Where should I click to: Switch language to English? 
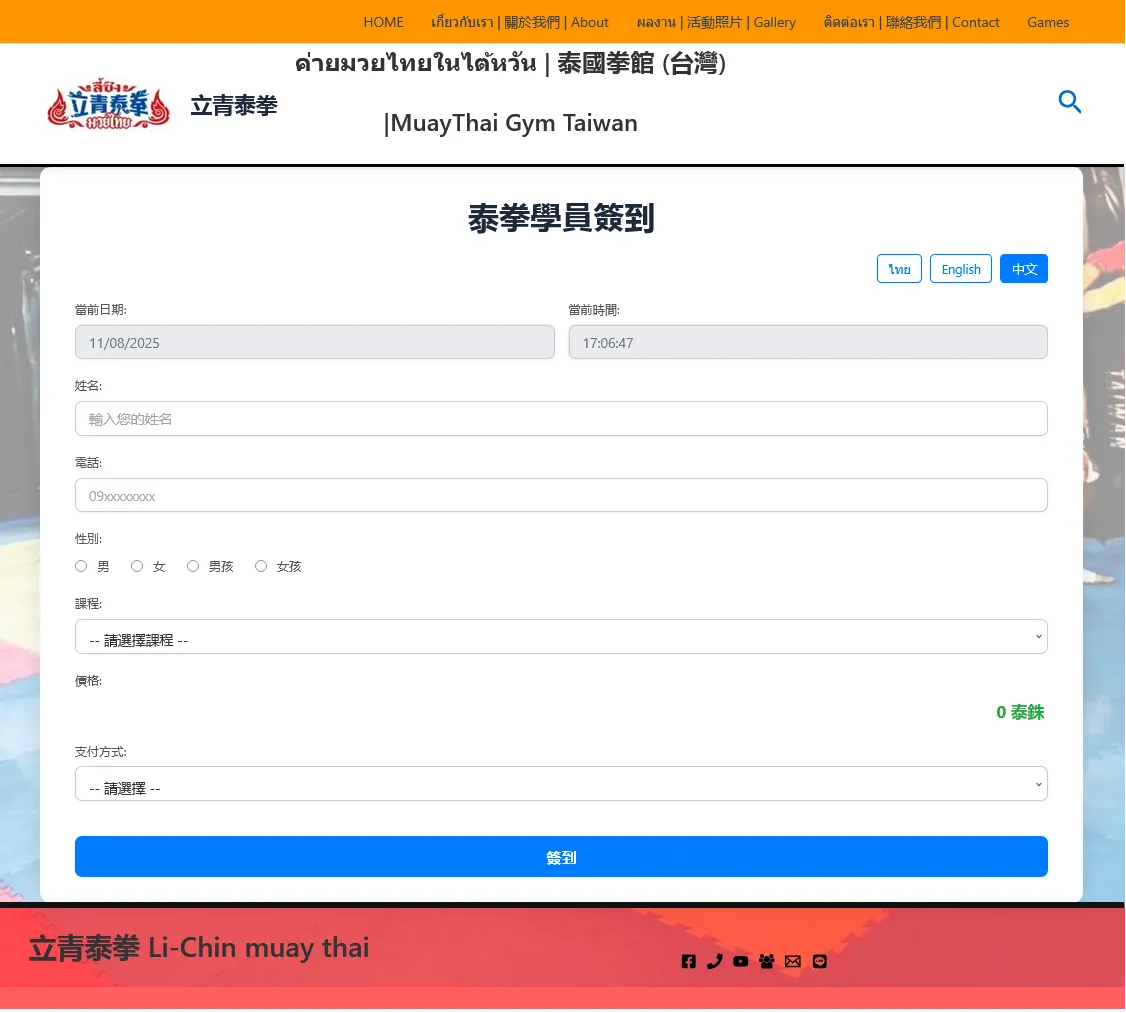point(960,269)
